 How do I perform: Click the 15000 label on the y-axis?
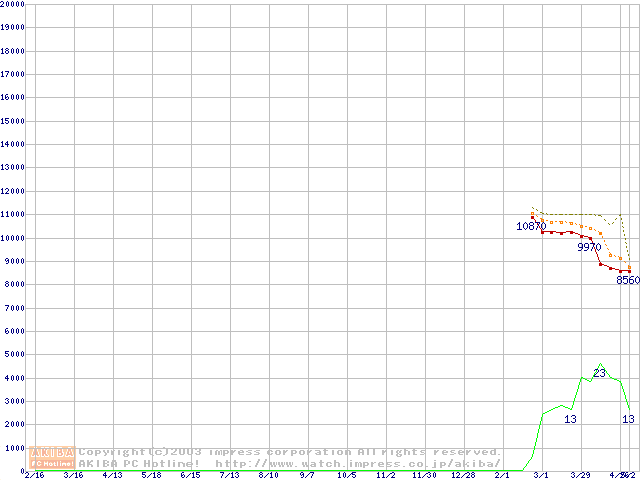(12, 121)
